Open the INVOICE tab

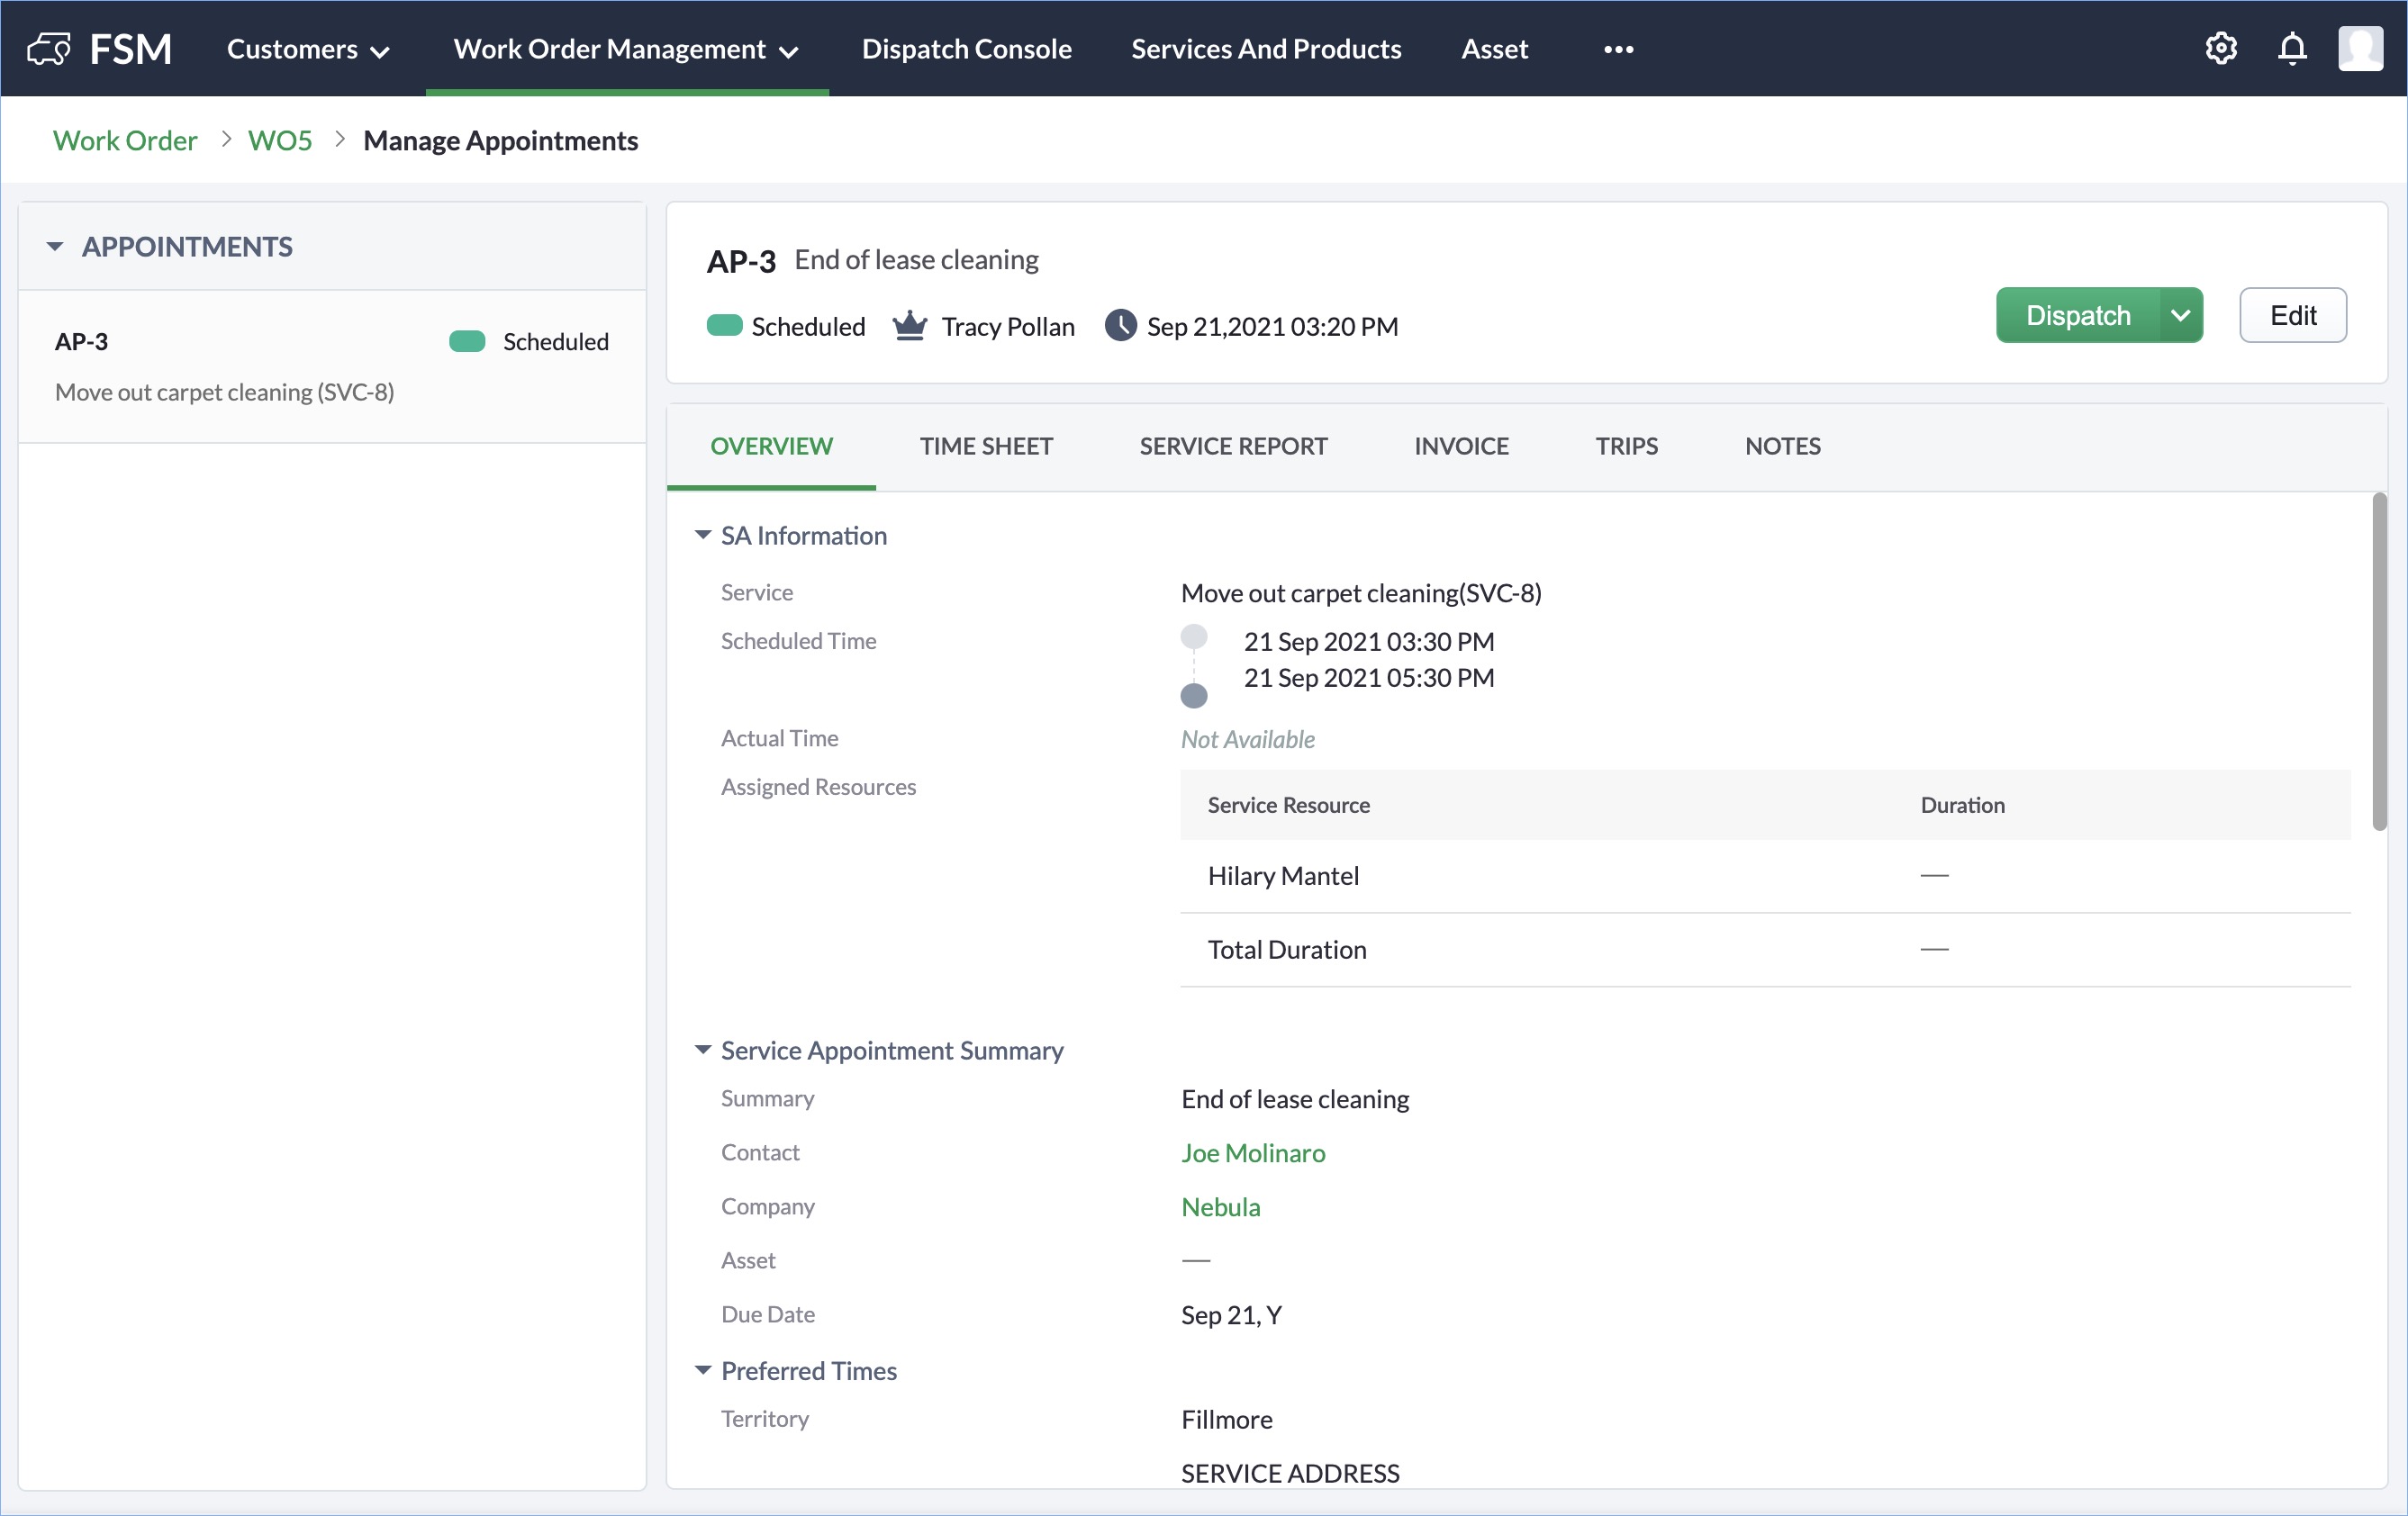(1461, 446)
